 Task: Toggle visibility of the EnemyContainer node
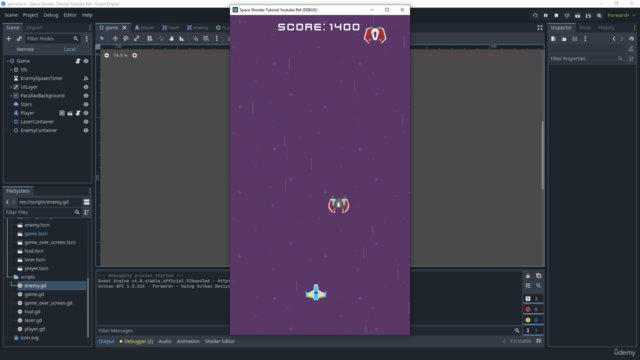[86, 131]
